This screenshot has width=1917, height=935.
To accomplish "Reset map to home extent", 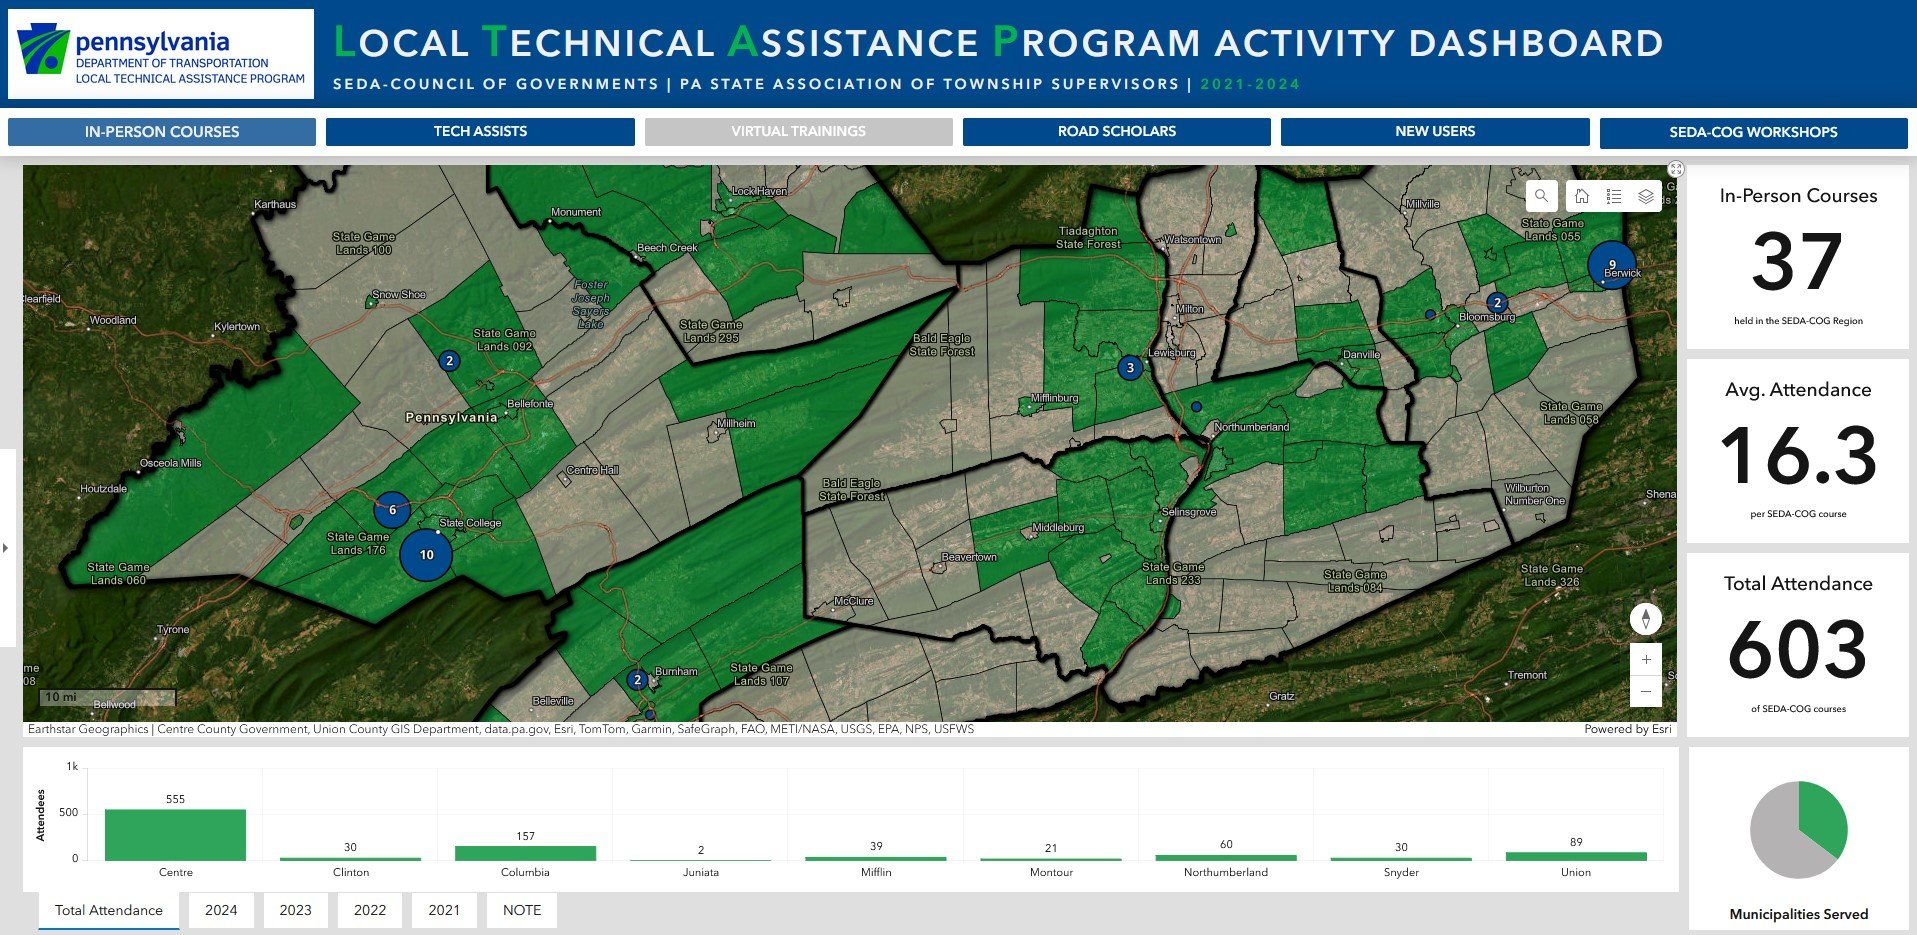I will [1582, 196].
